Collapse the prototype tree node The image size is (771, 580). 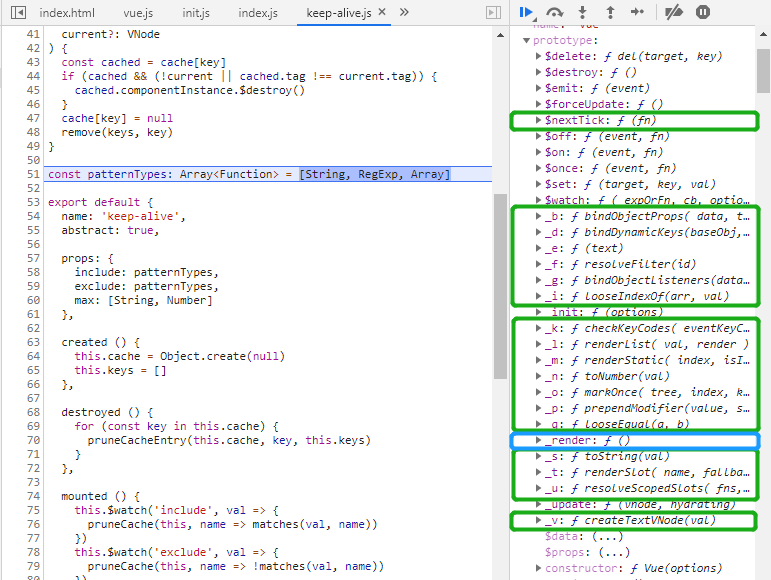(x=527, y=40)
